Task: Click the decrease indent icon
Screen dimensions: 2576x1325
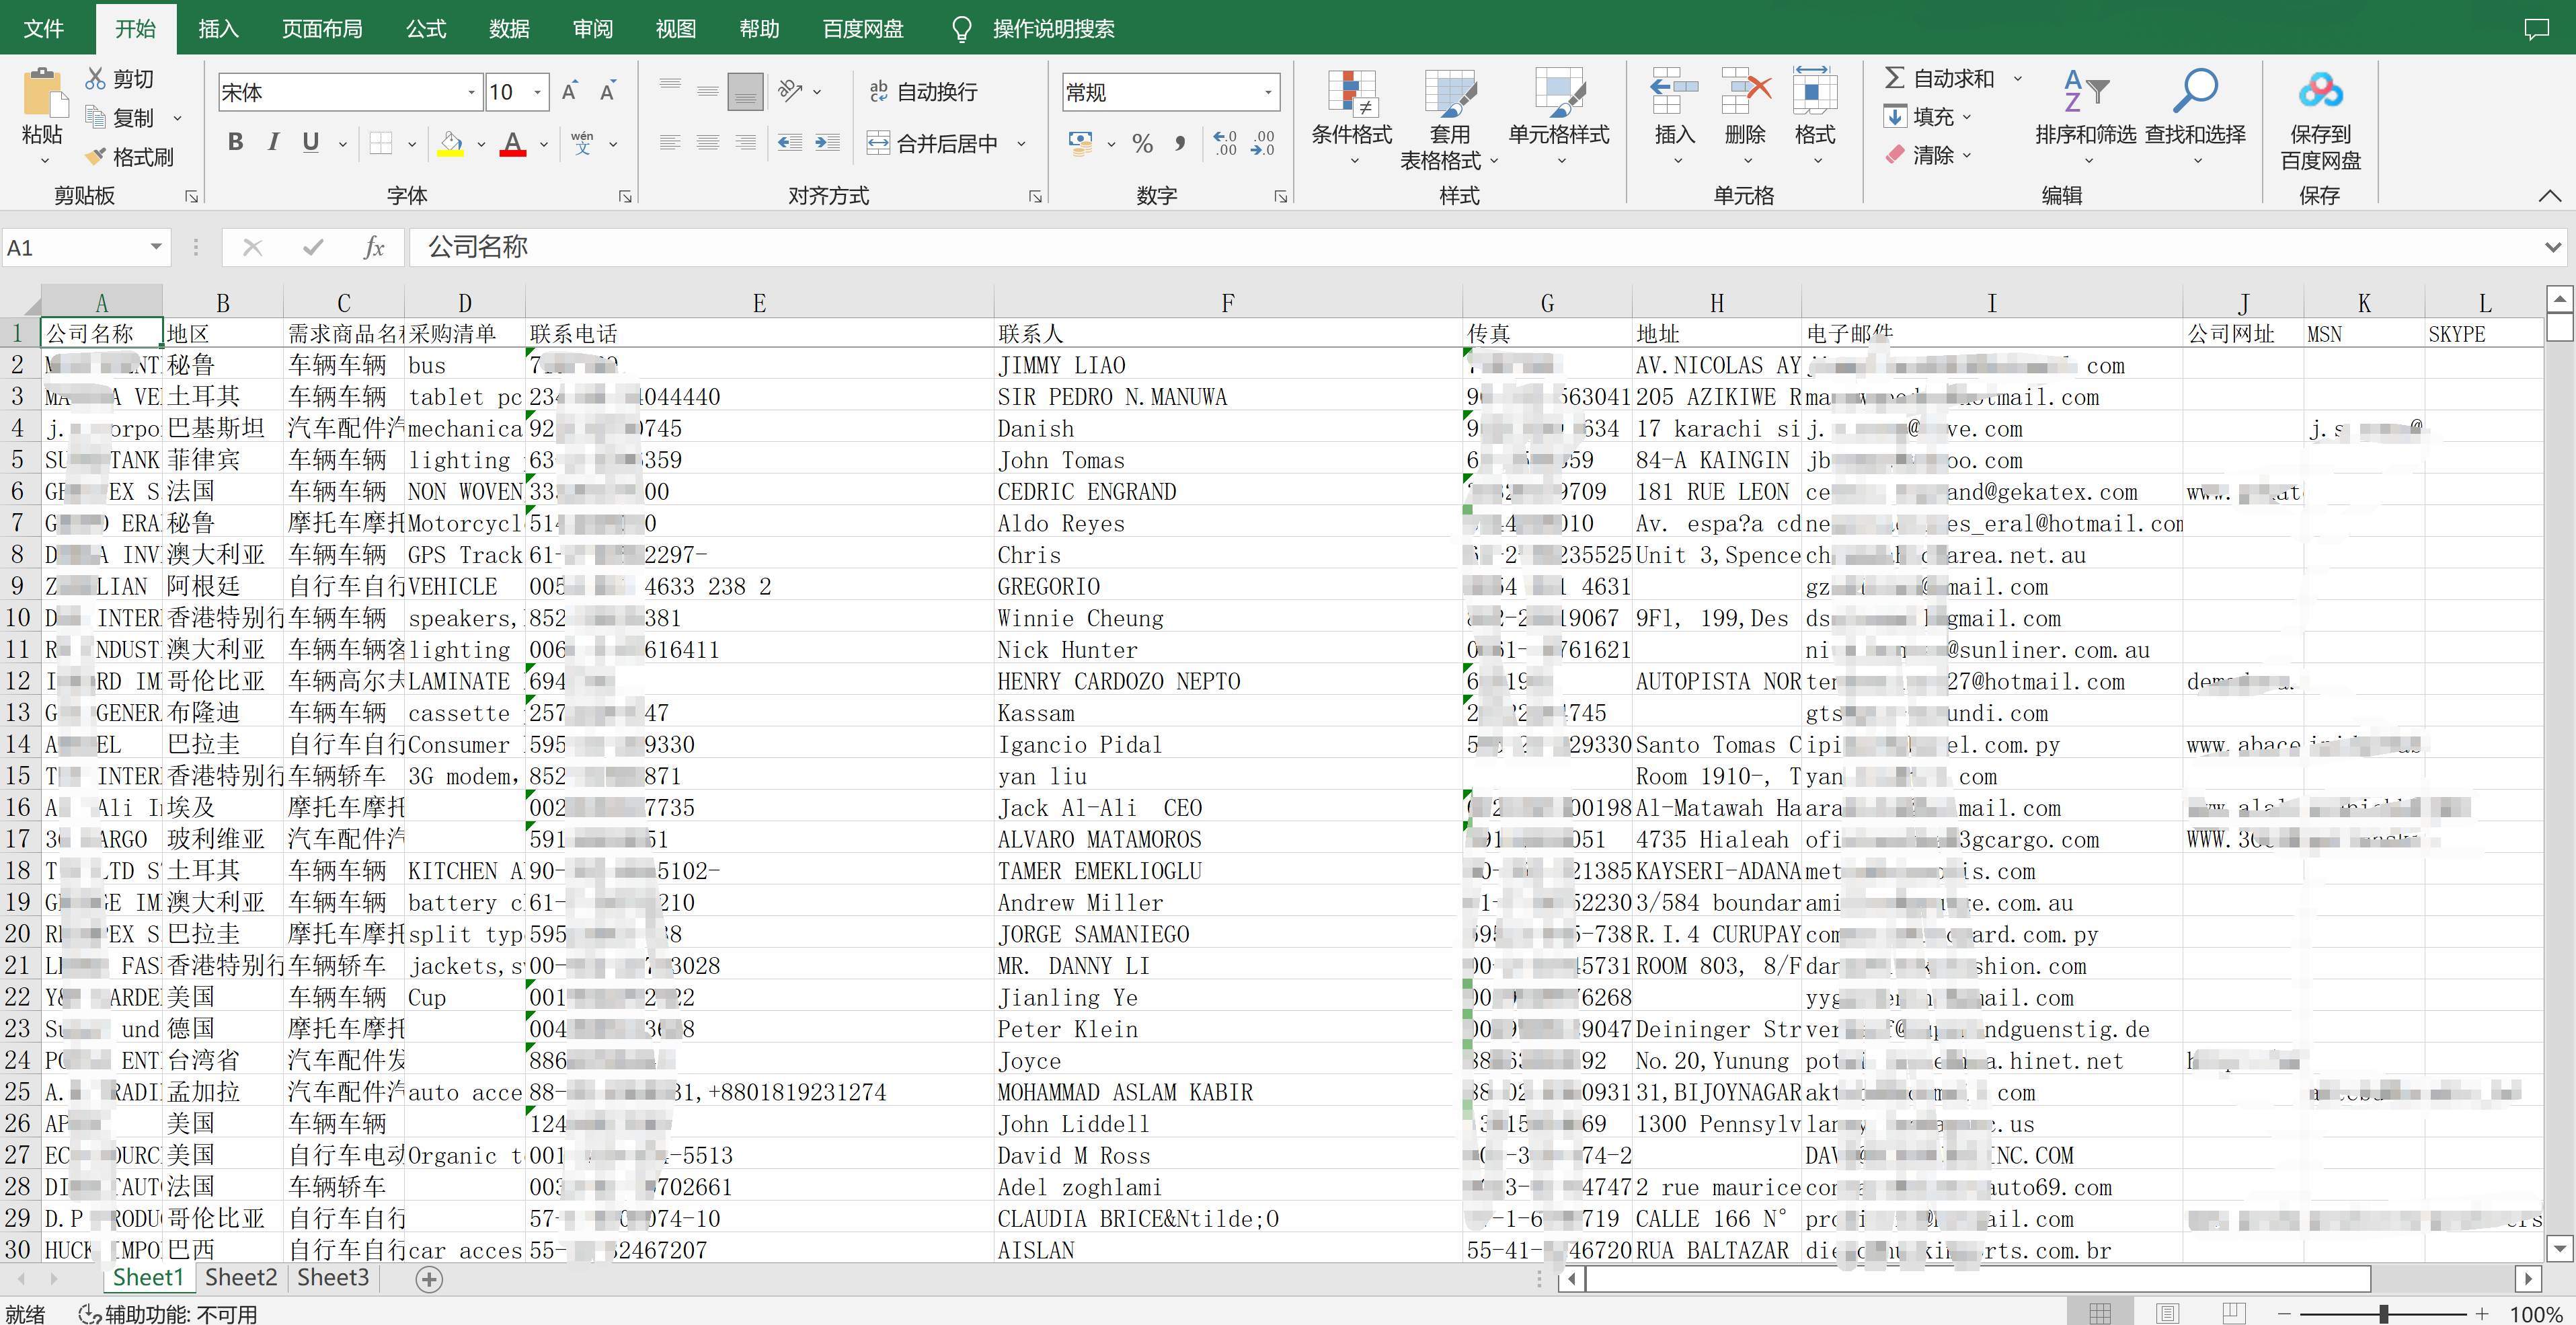Action: tap(790, 143)
